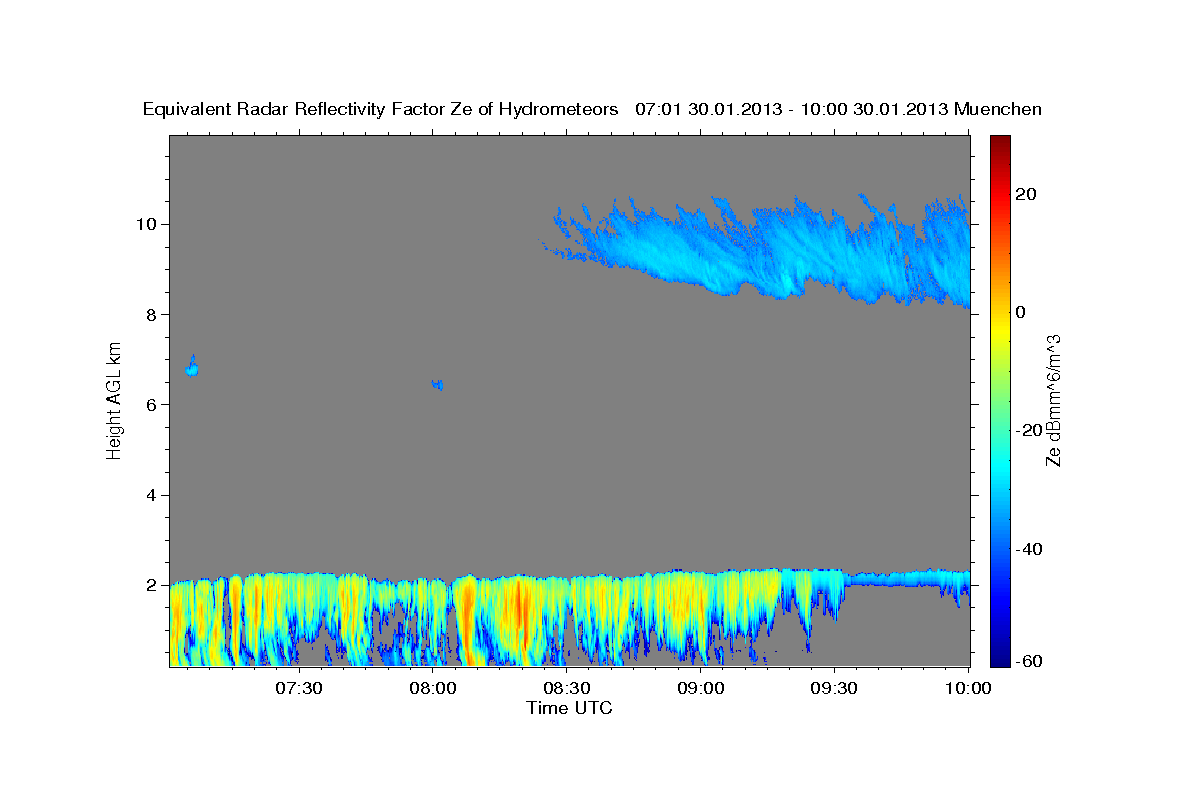
Task: Click the height axis label 6
Action: (x=152, y=404)
